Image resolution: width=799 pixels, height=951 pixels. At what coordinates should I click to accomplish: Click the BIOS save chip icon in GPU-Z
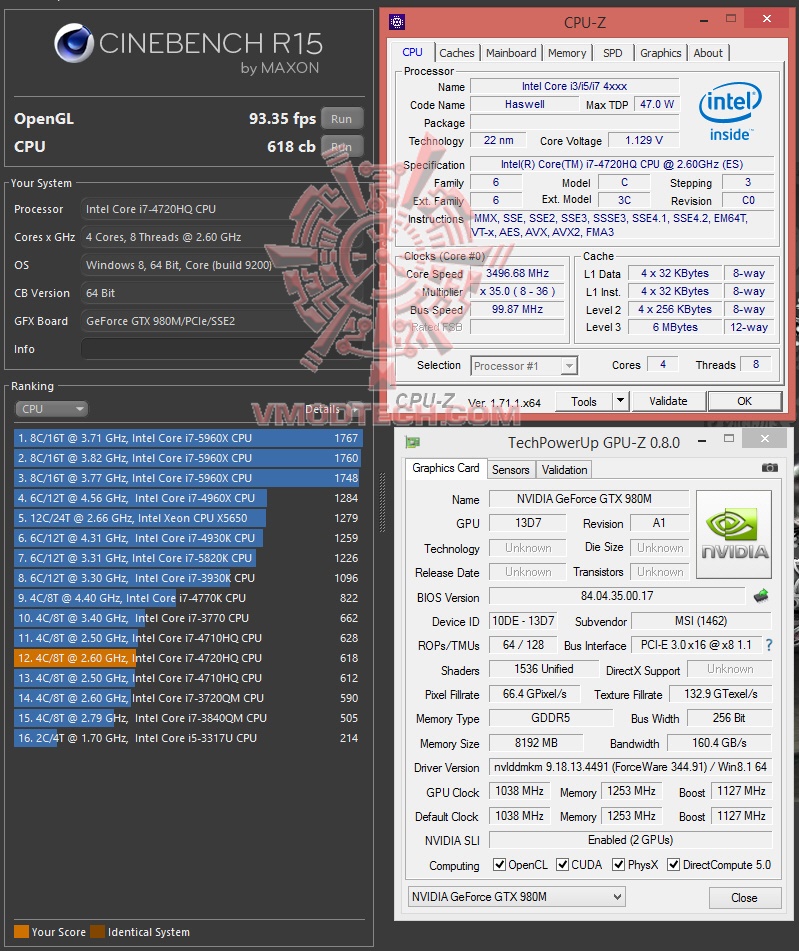[761, 596]
